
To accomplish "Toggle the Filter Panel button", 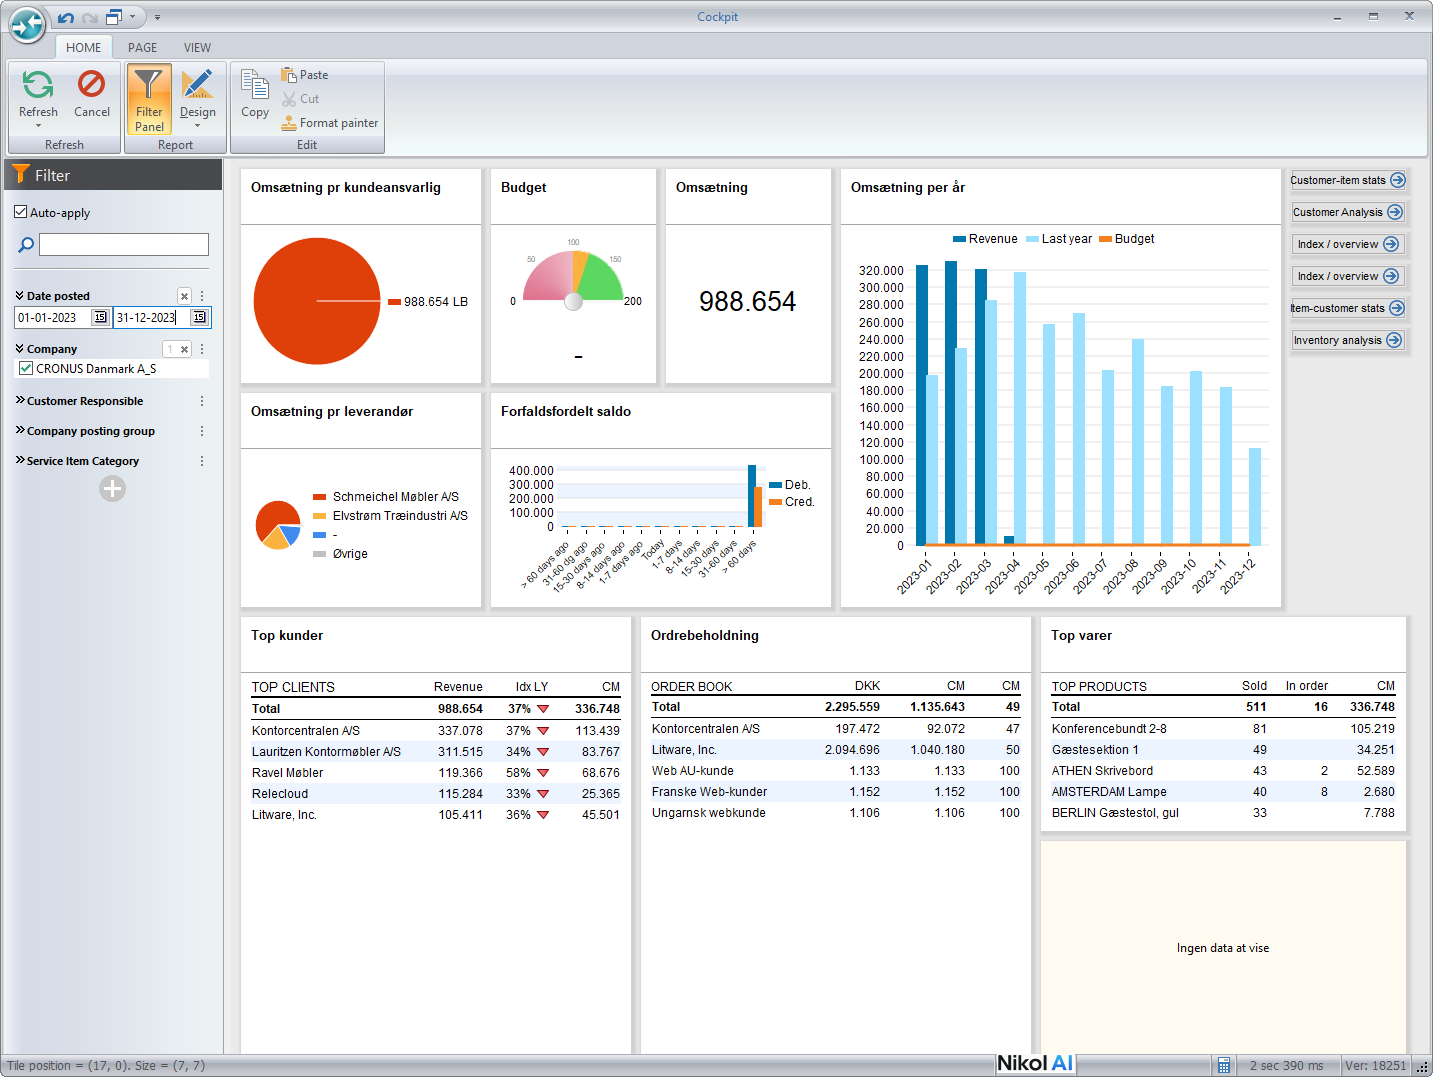I will [x=149, y=99].
